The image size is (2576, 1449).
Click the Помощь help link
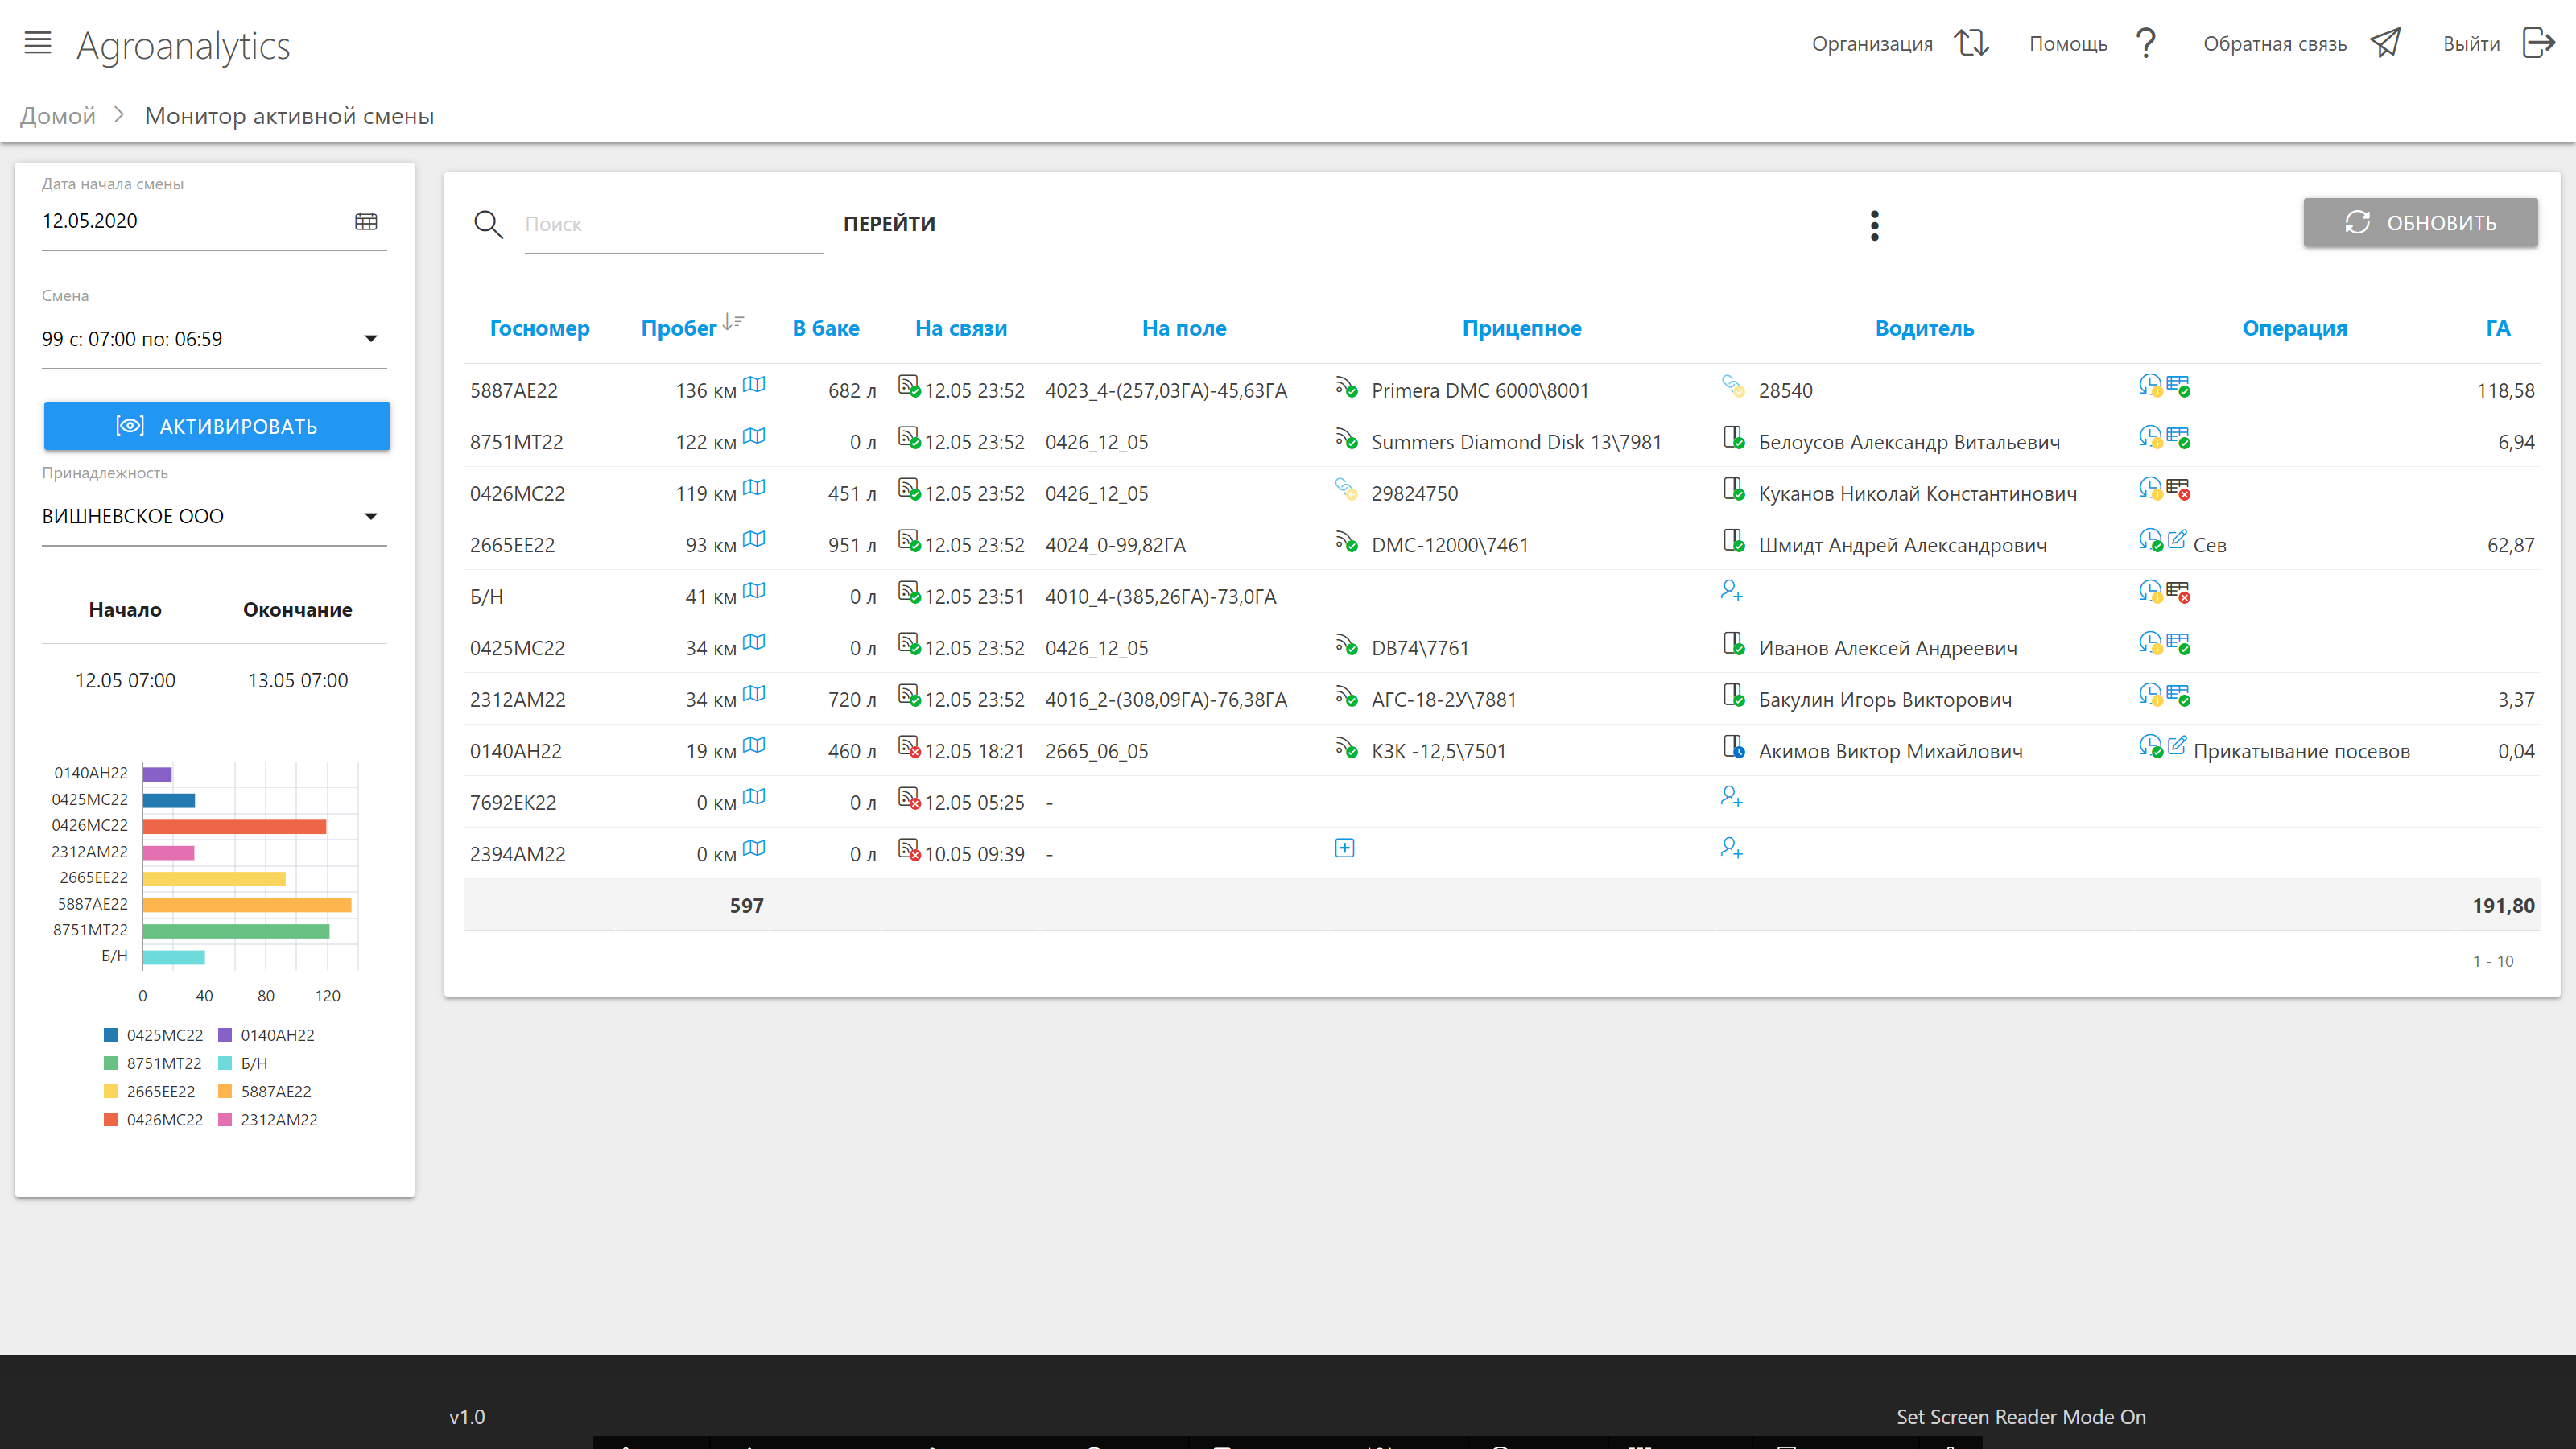(2068, 44)
